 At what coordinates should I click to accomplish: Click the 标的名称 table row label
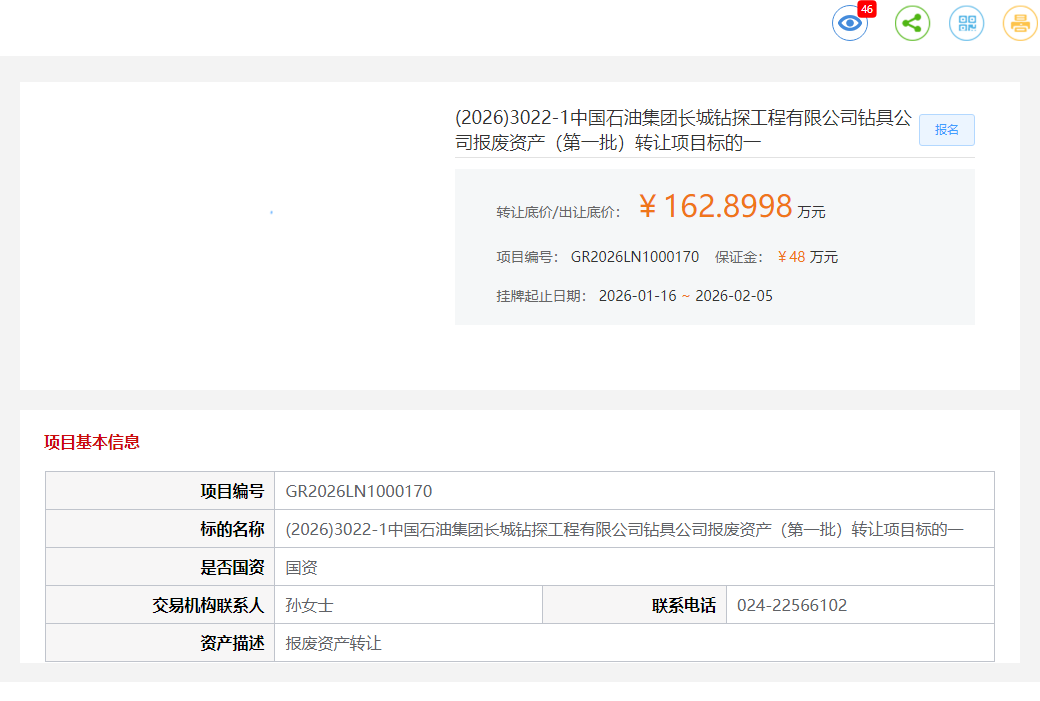pyautogui.click(x=230, y=528)
